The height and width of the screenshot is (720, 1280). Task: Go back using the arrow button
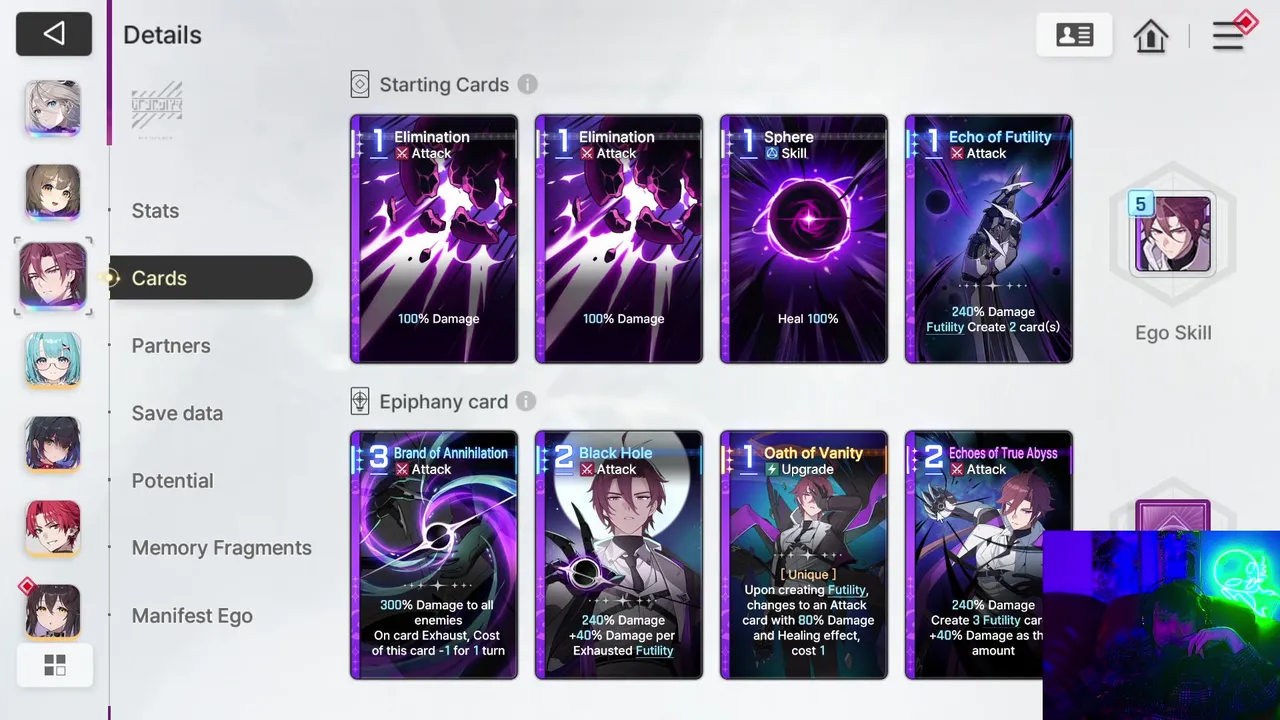tap(54, 34)
